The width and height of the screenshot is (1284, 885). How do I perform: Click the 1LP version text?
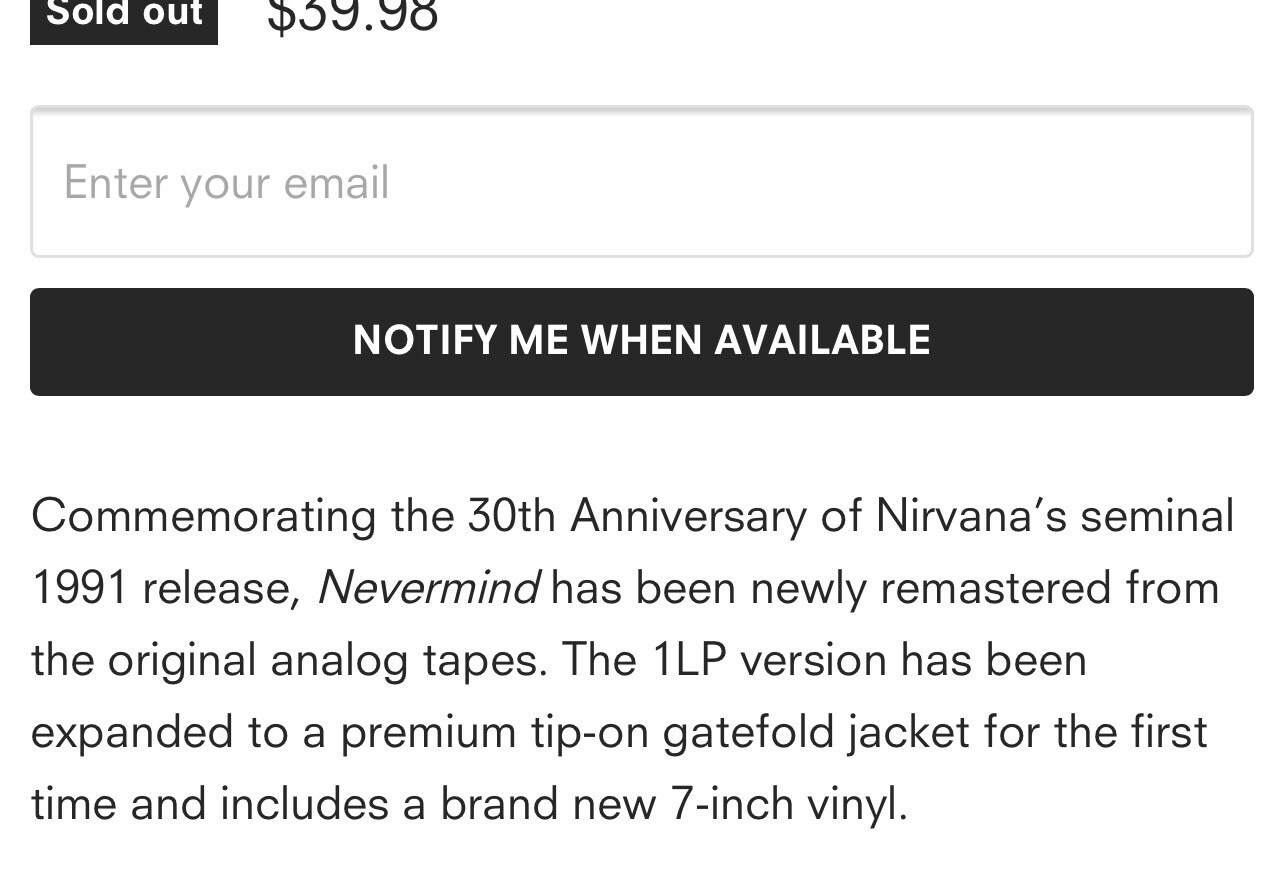point(769,660)
